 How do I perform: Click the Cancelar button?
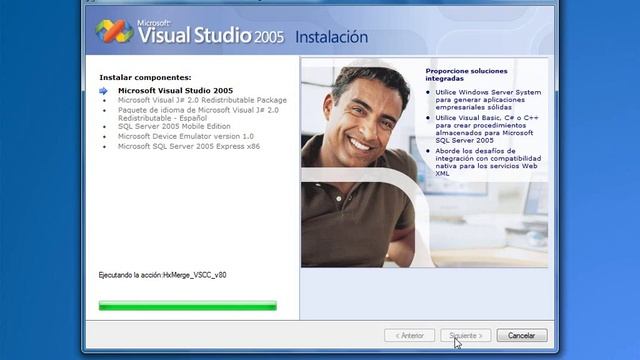[x=522, y=336]
